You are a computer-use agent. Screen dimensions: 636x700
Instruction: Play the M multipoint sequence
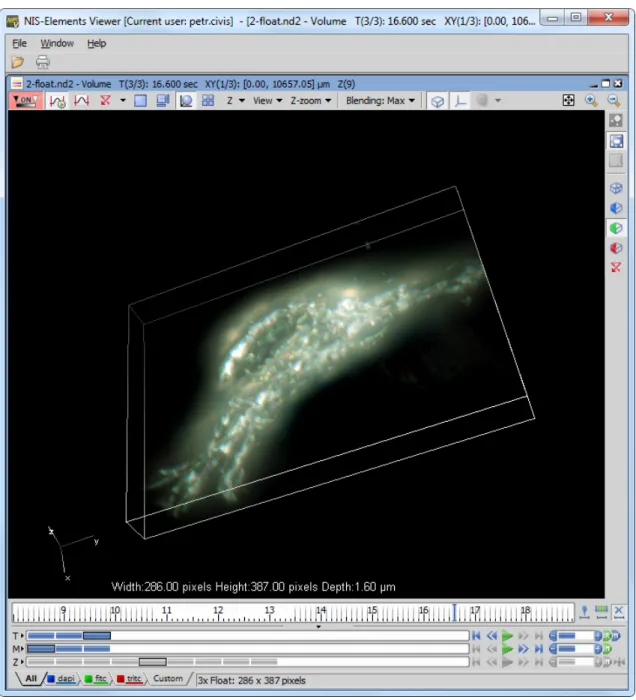click(507, 649)
